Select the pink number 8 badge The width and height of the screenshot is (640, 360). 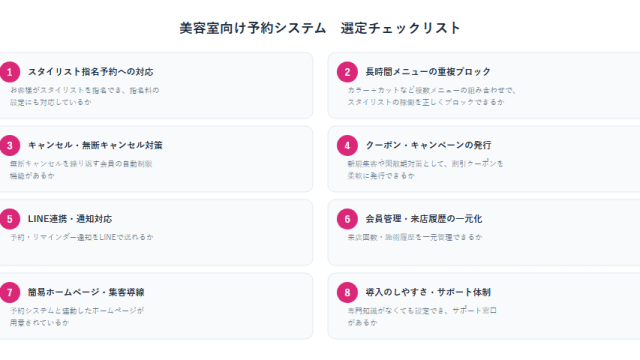tap(347, 293)
